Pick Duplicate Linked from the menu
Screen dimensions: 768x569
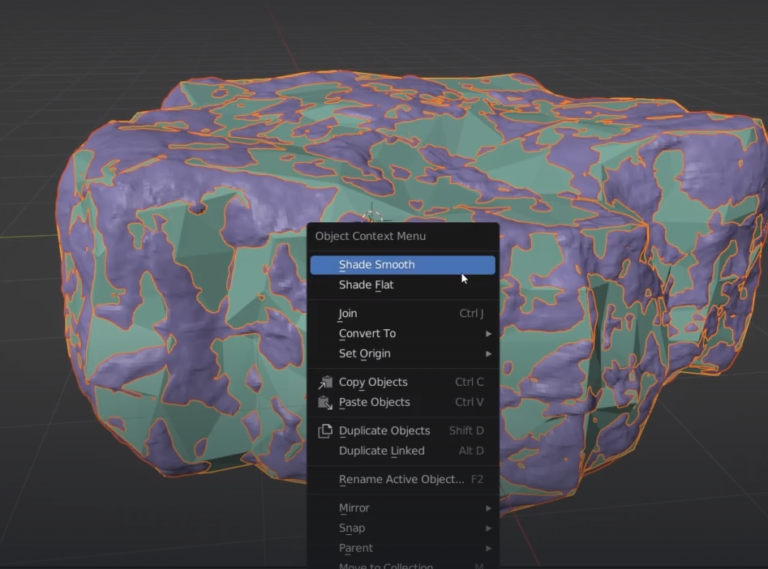point(381,451)
